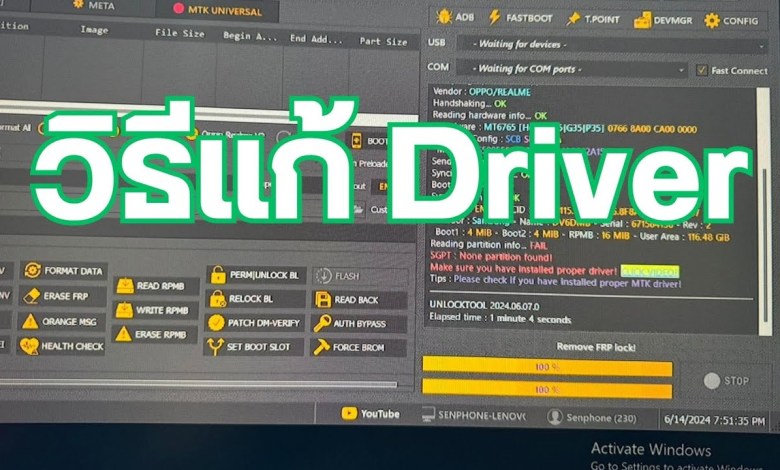Open the CONFIG gear settings
This screenshot has height=470, width=780.
click(712, 19)
